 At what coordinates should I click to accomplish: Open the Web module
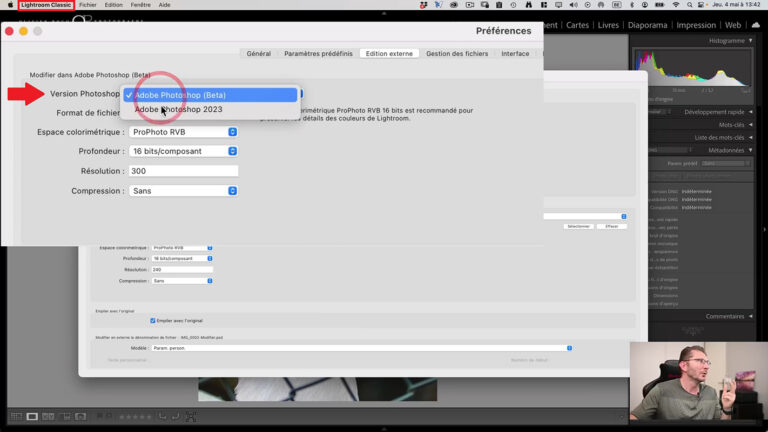tap(733, 25)
